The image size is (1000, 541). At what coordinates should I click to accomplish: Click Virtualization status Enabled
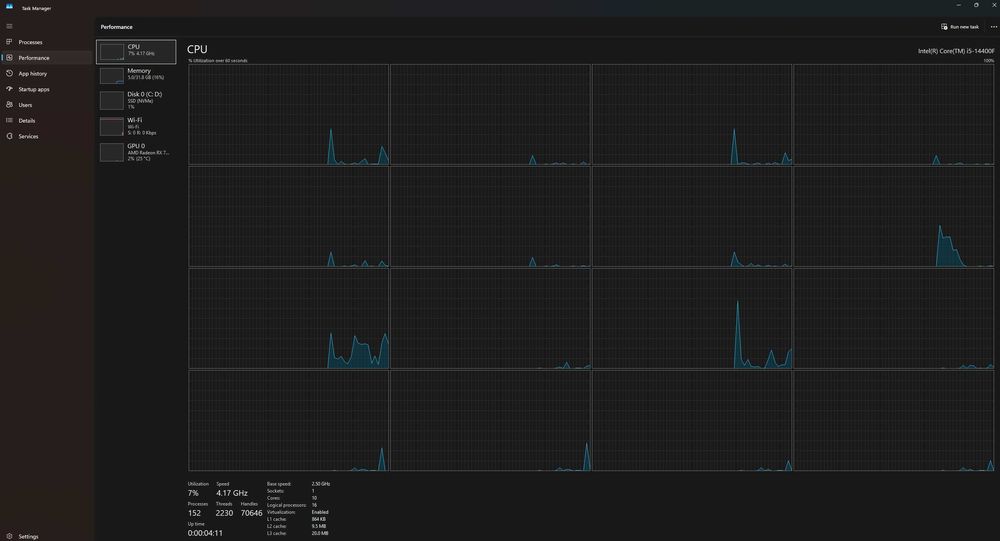coord(320,512)
